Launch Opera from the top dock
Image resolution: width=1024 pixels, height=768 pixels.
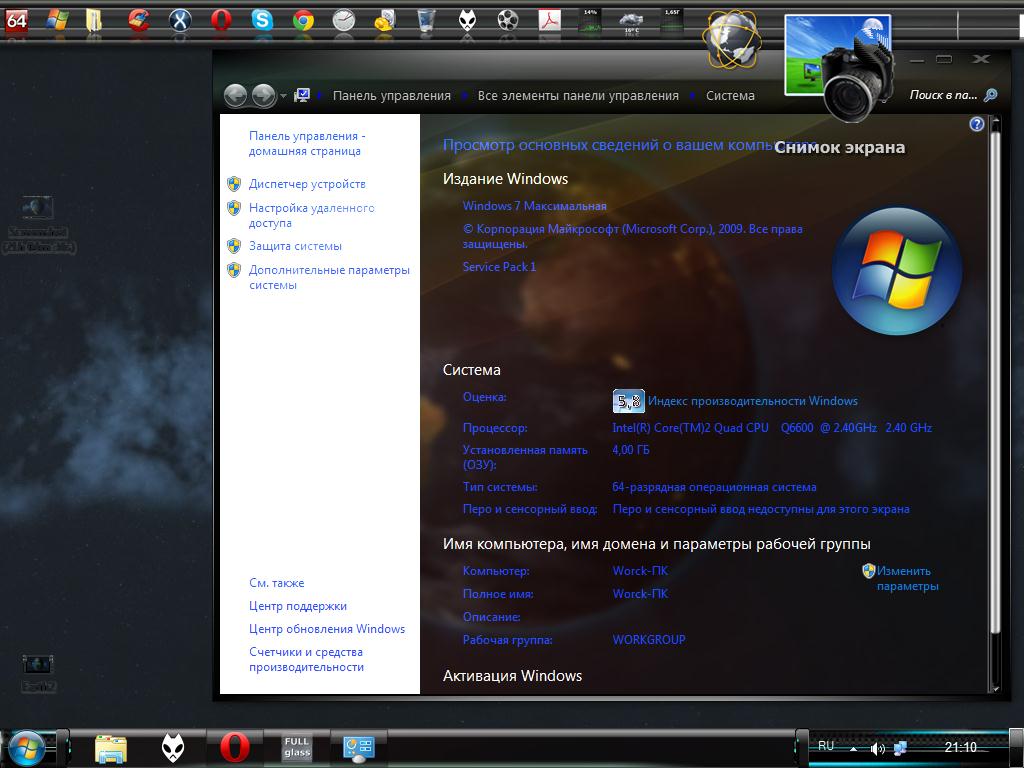point(221,21)
